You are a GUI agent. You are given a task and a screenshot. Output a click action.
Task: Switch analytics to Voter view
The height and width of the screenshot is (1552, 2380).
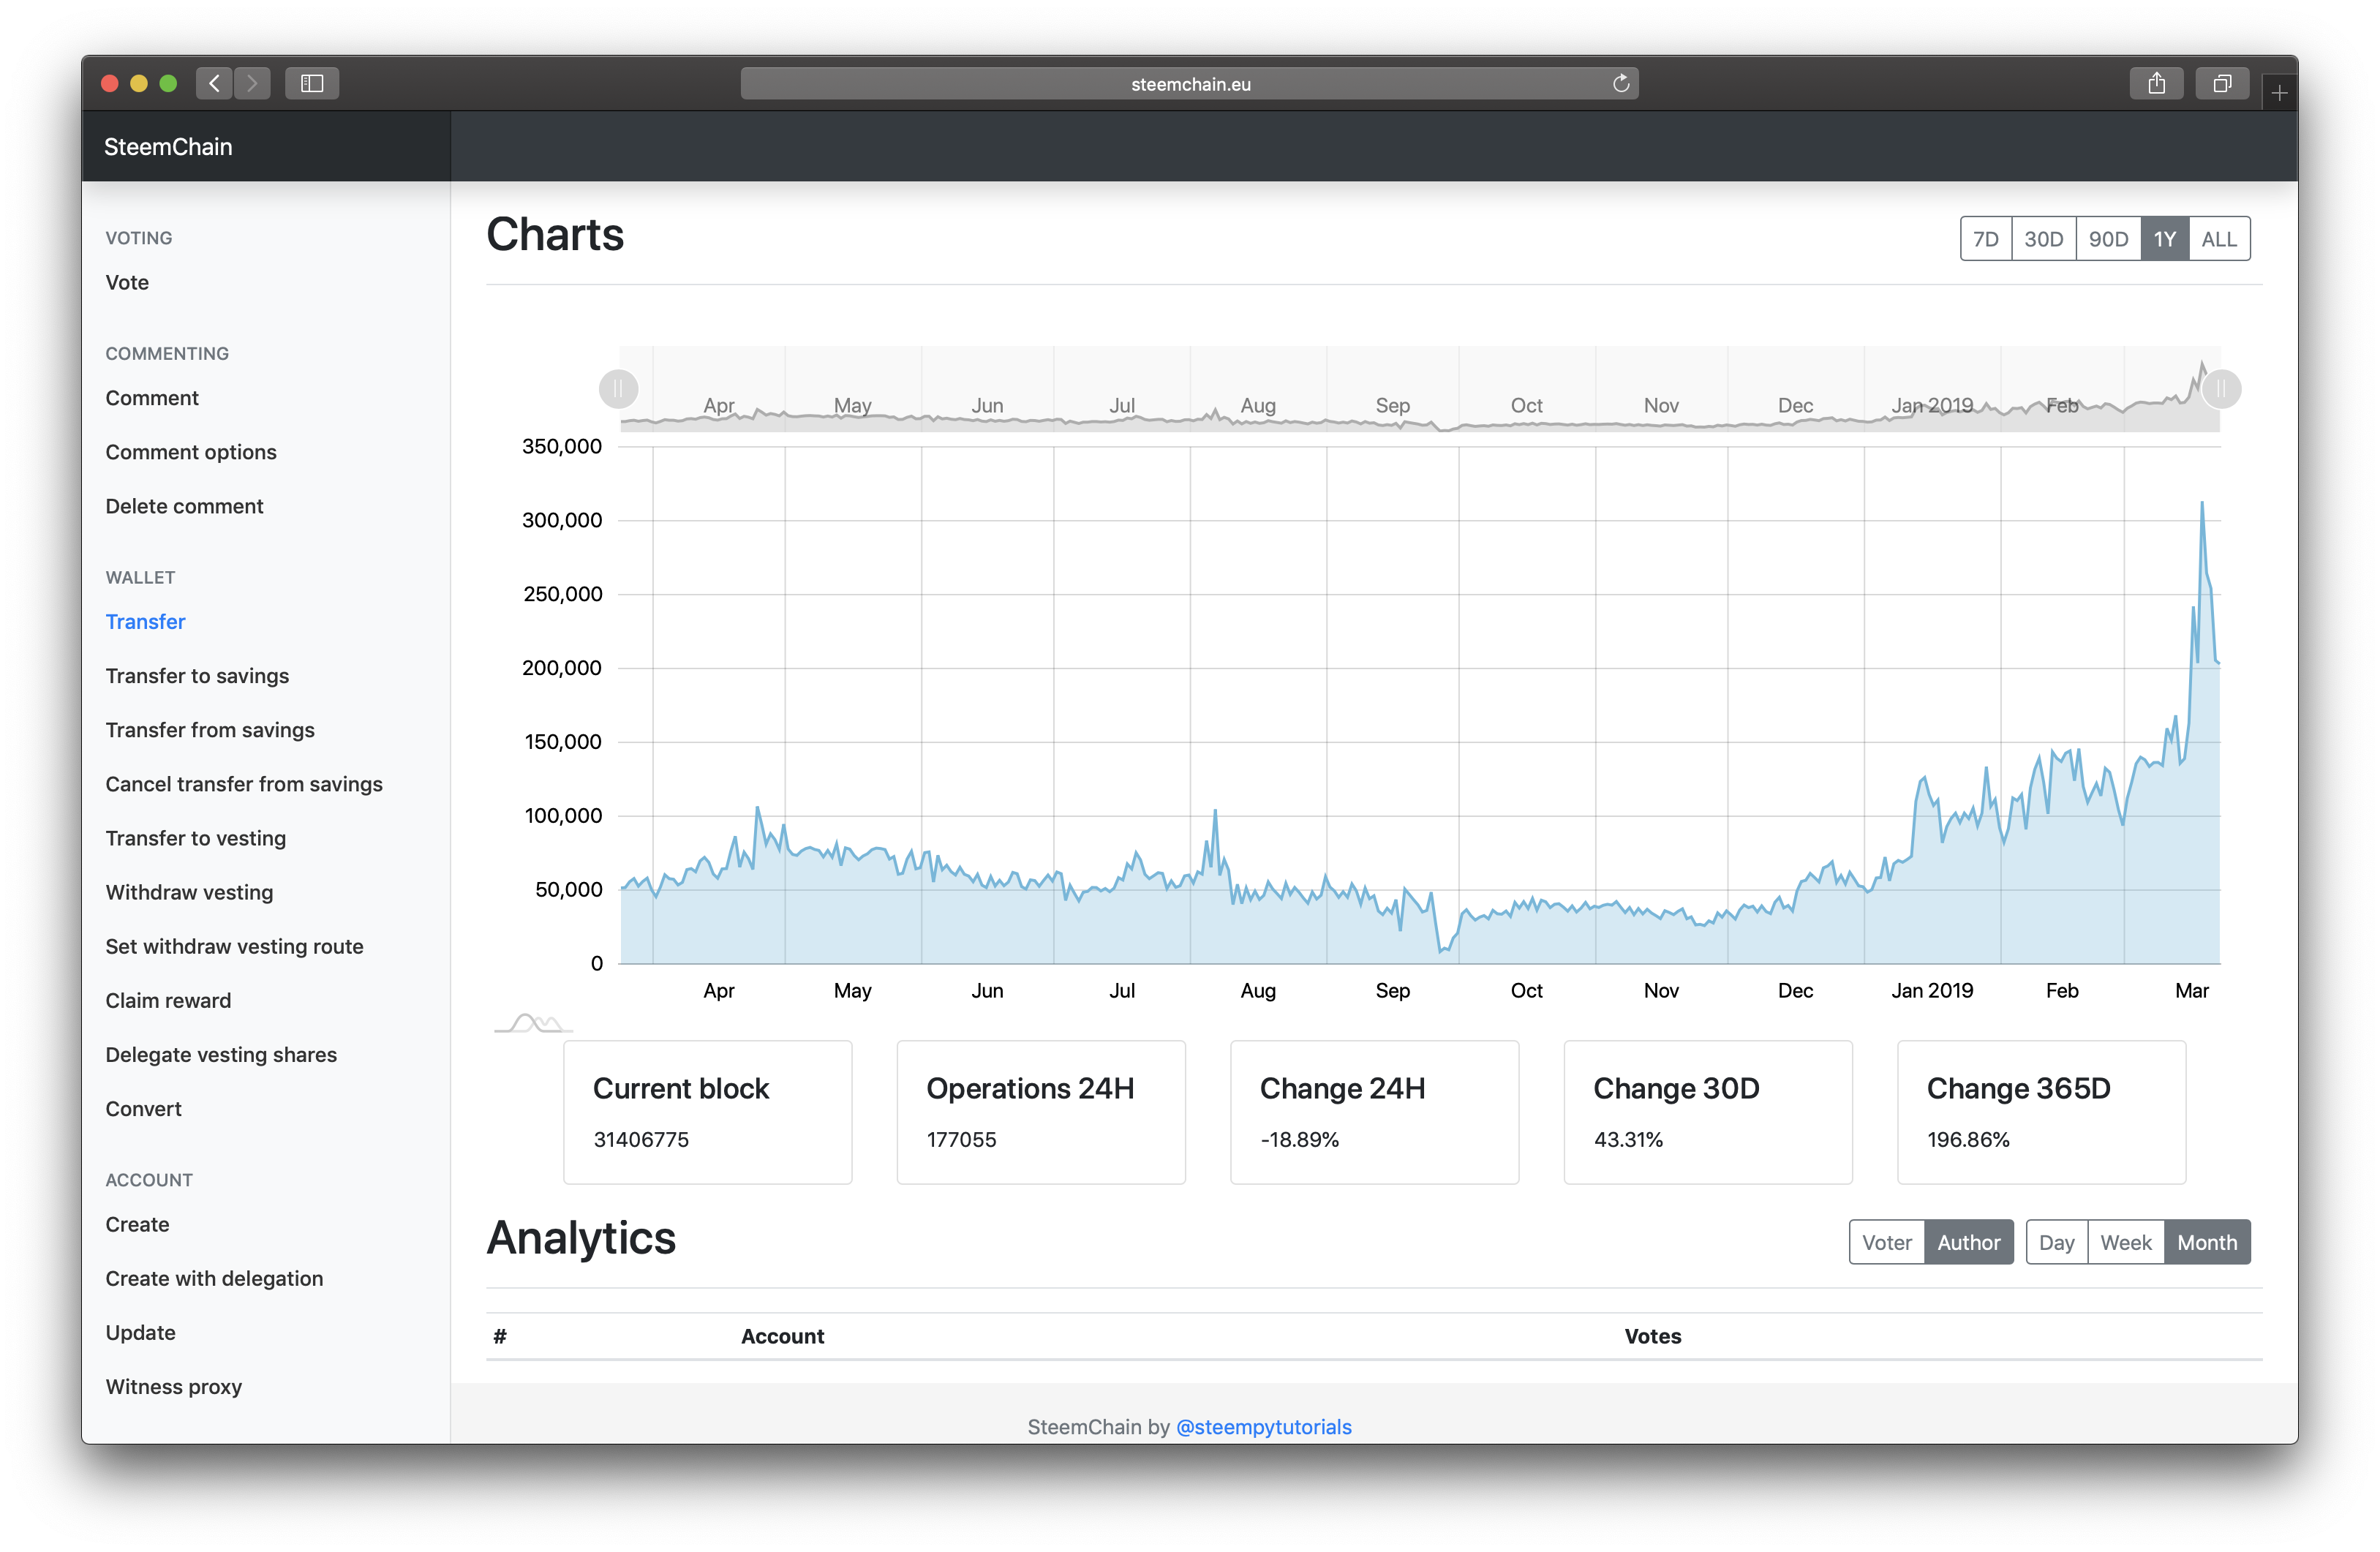(x=1886, y=1242)
